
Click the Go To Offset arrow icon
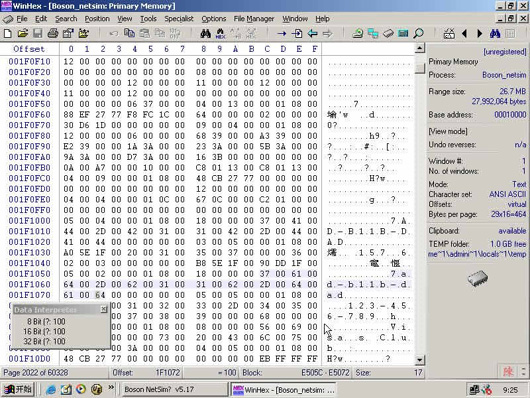282,33
